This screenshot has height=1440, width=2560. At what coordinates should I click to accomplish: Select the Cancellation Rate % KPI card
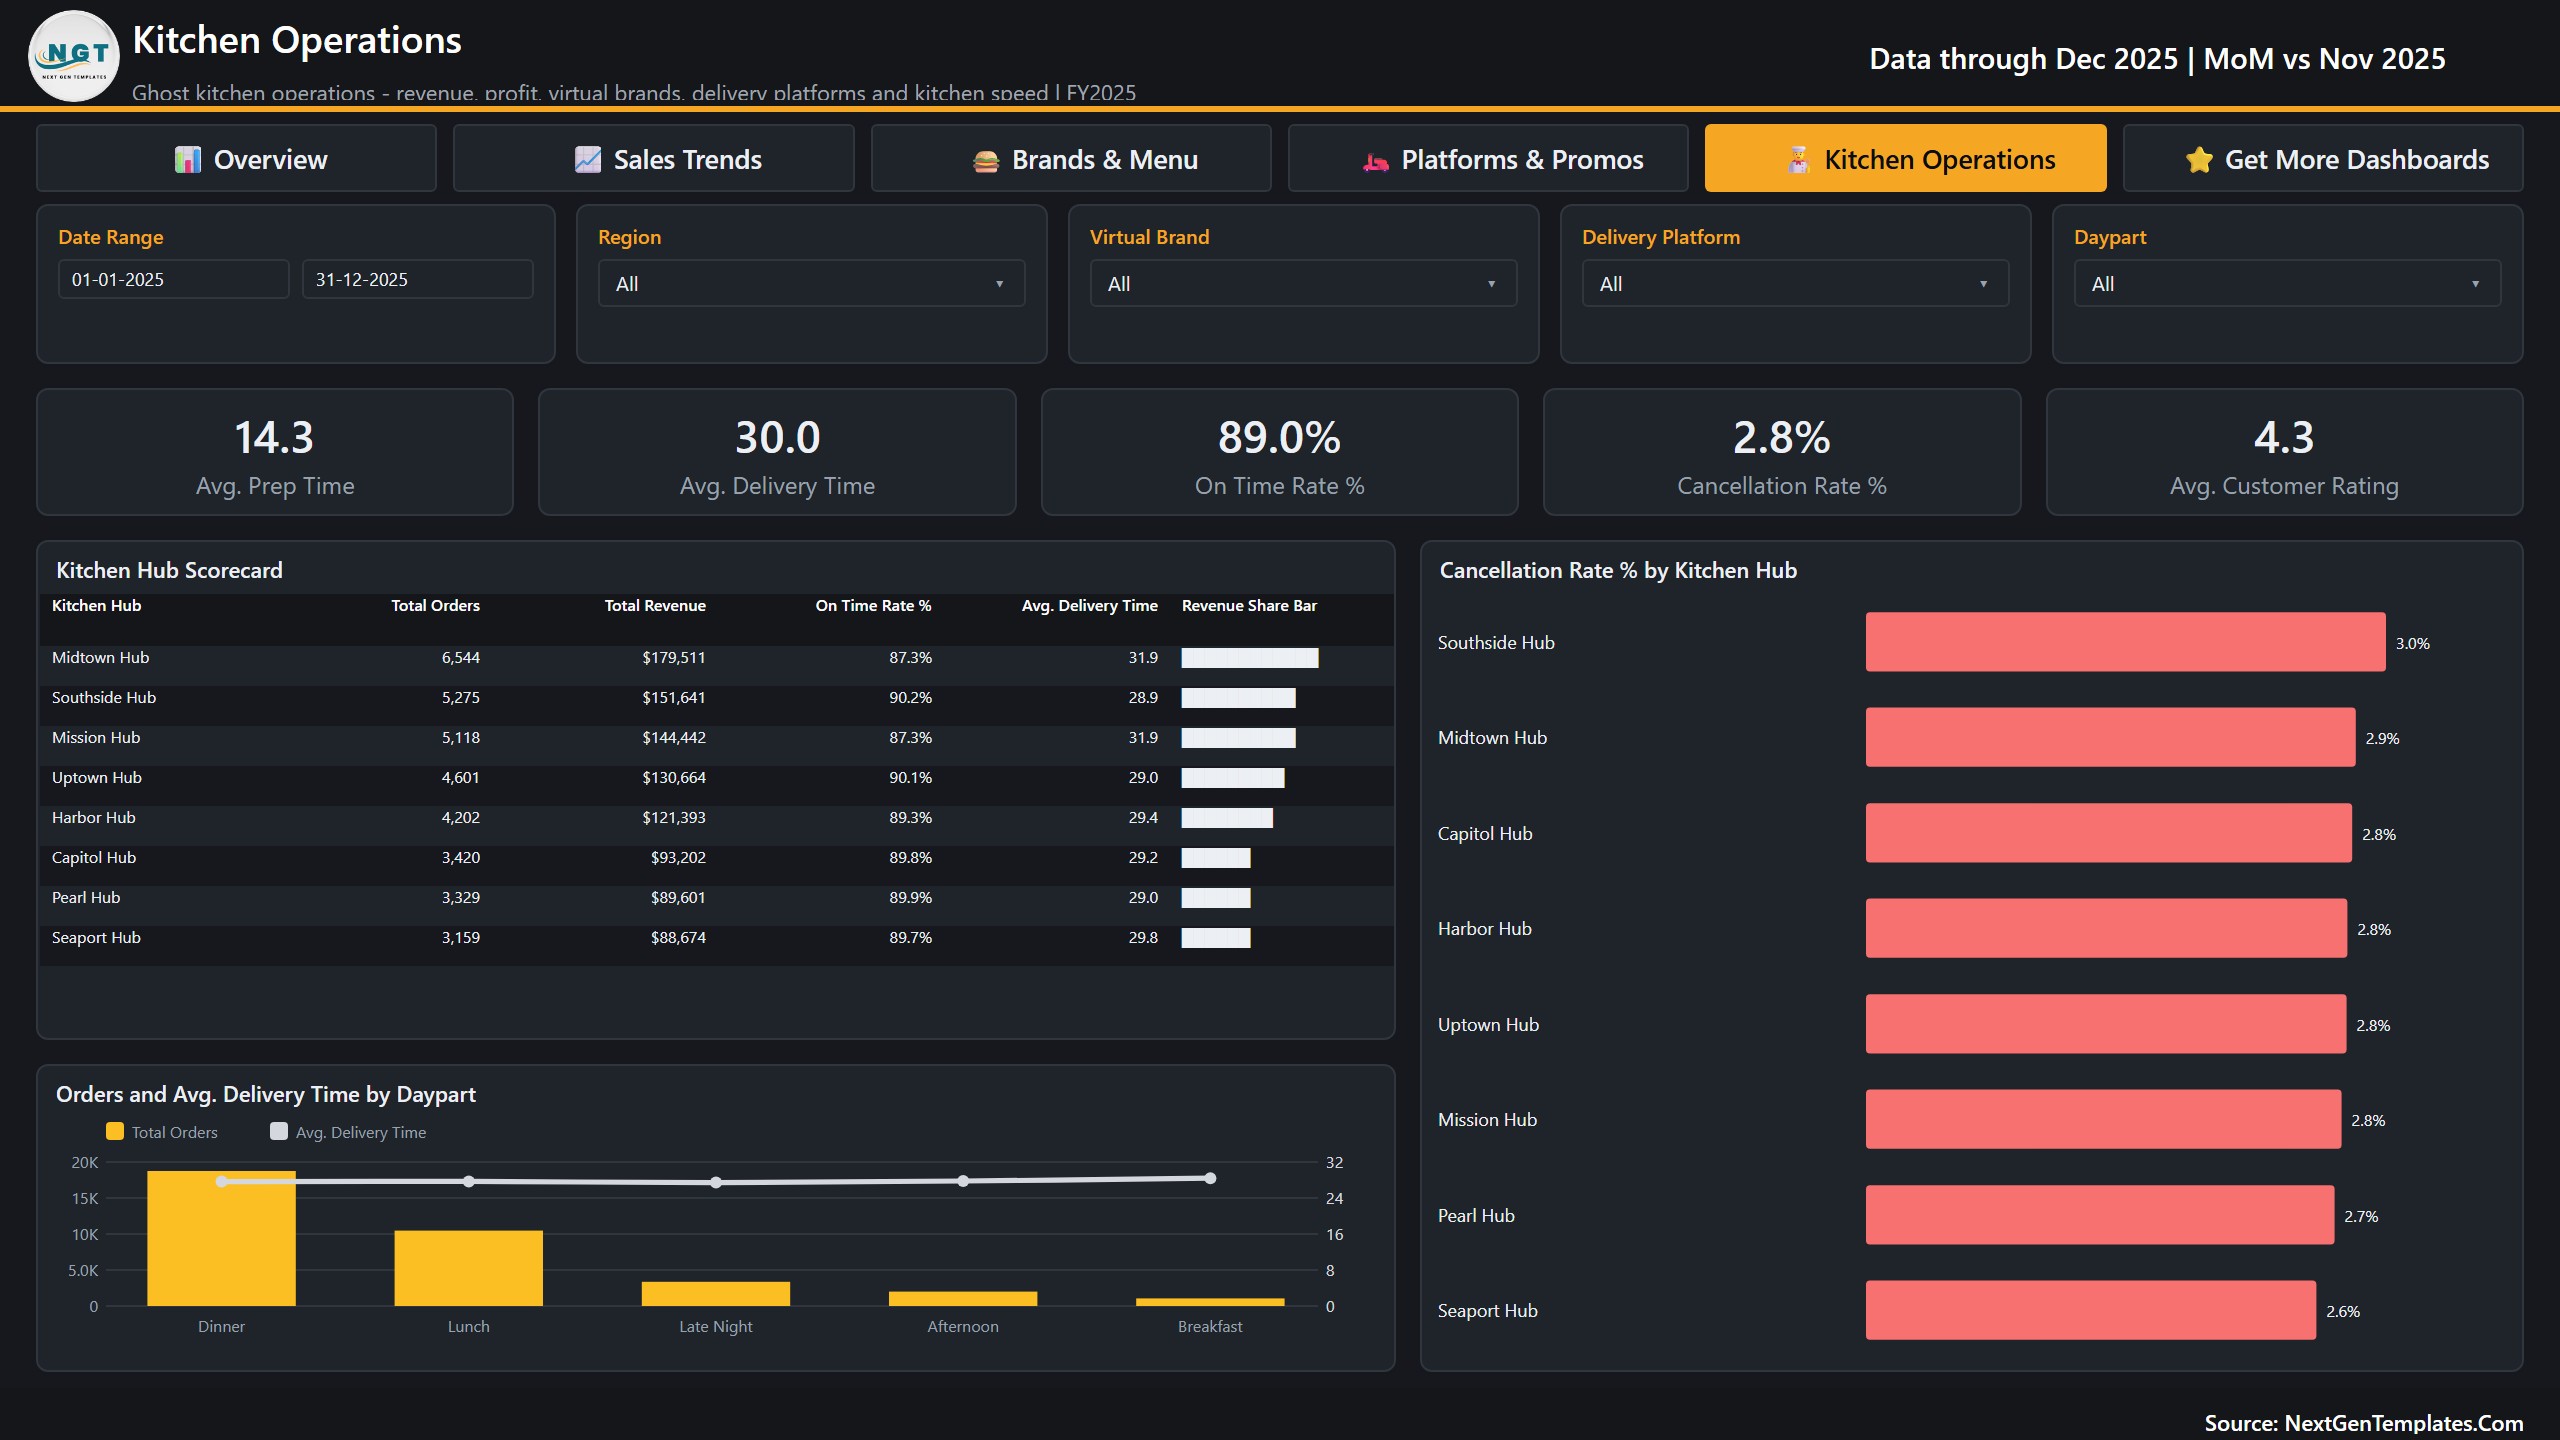(x=1782, y=452)
